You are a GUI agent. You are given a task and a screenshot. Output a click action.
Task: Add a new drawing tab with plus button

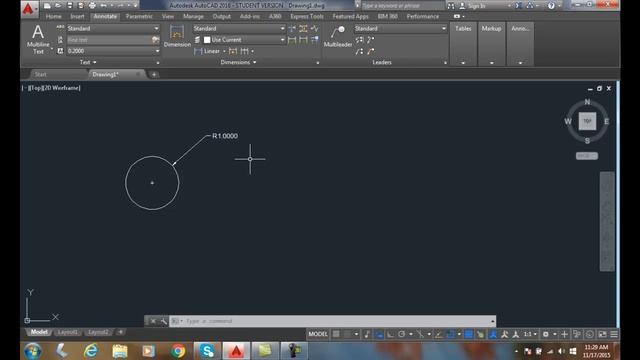pos(154,74)
